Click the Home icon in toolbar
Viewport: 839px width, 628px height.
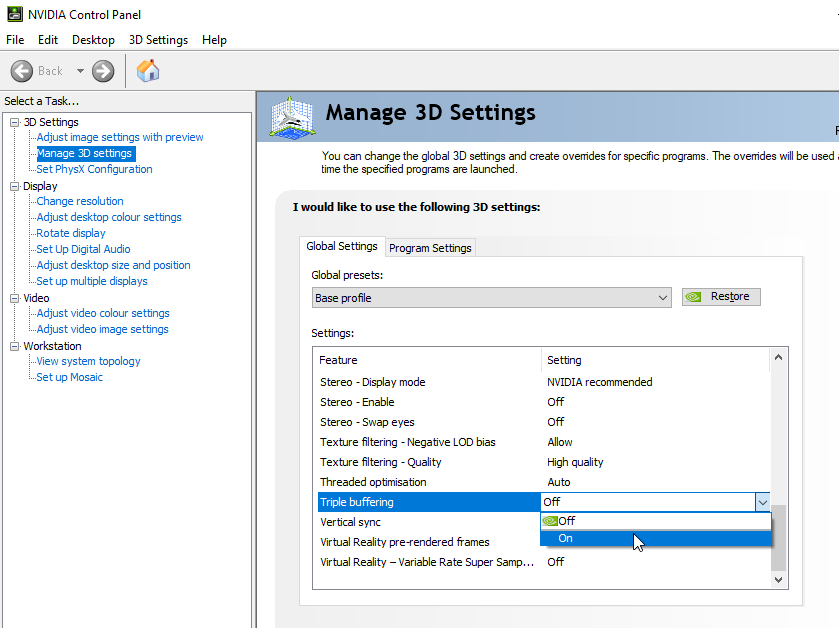148,71
